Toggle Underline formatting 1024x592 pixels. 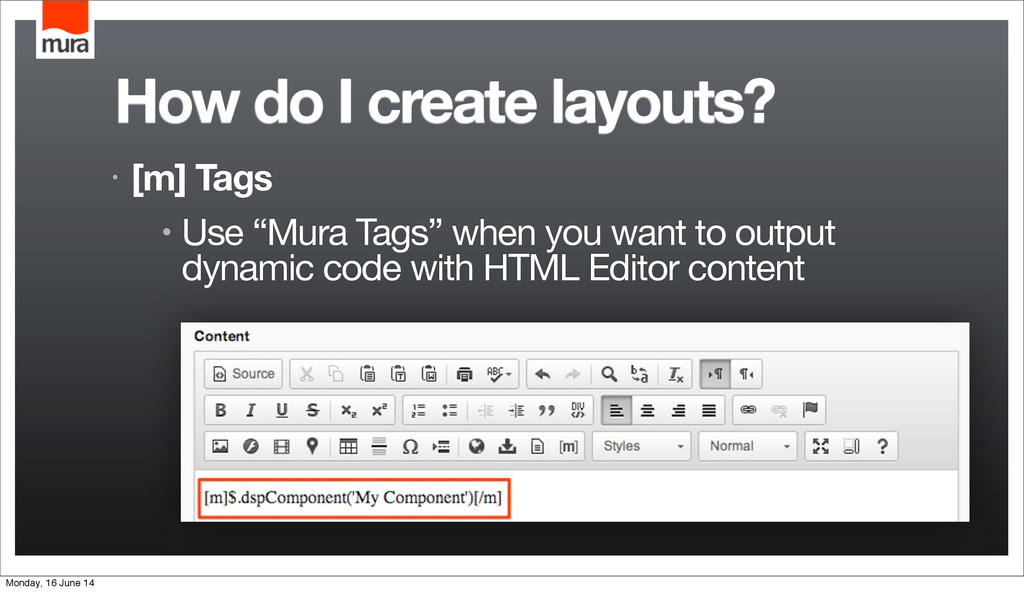click(x=281, y=410)
